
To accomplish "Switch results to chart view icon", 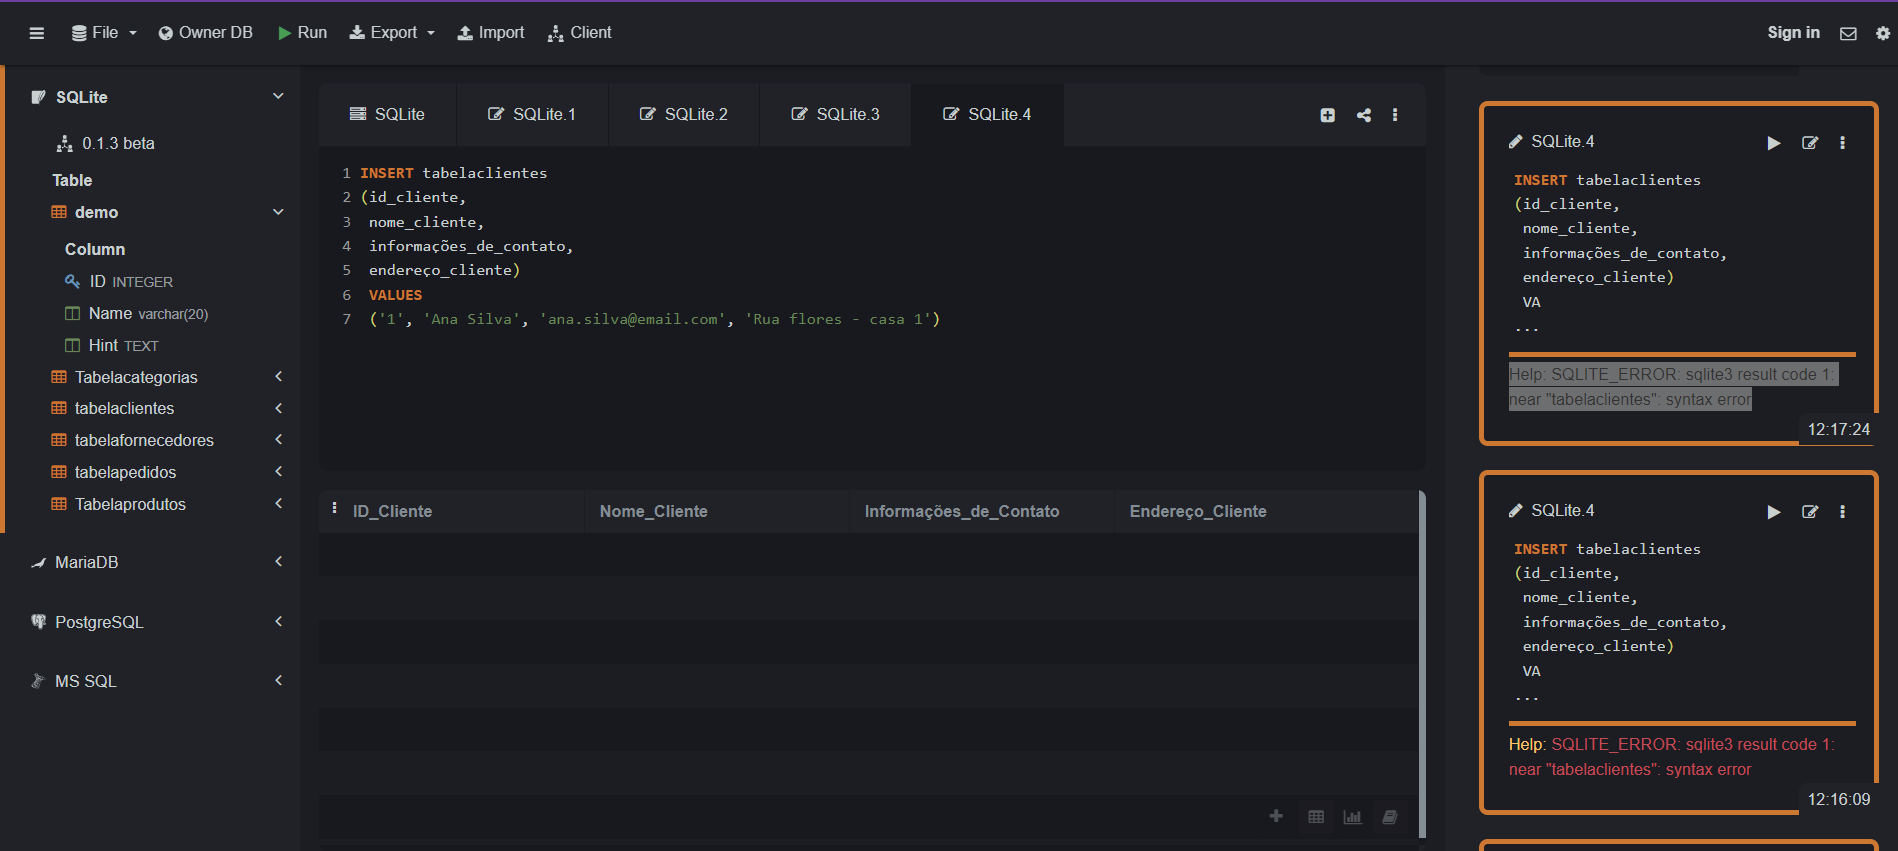I will (1352, 817).
